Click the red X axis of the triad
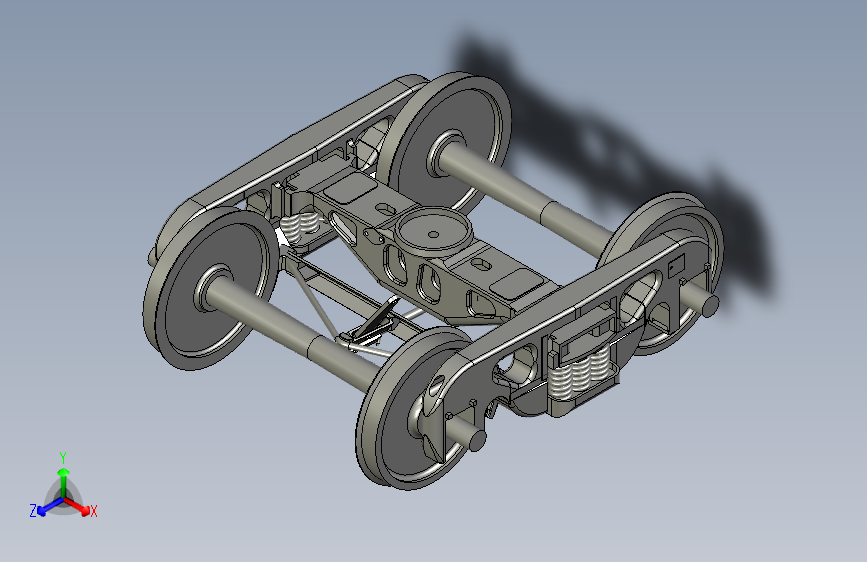Screen dimensions: 867x562 coord(77,506)
